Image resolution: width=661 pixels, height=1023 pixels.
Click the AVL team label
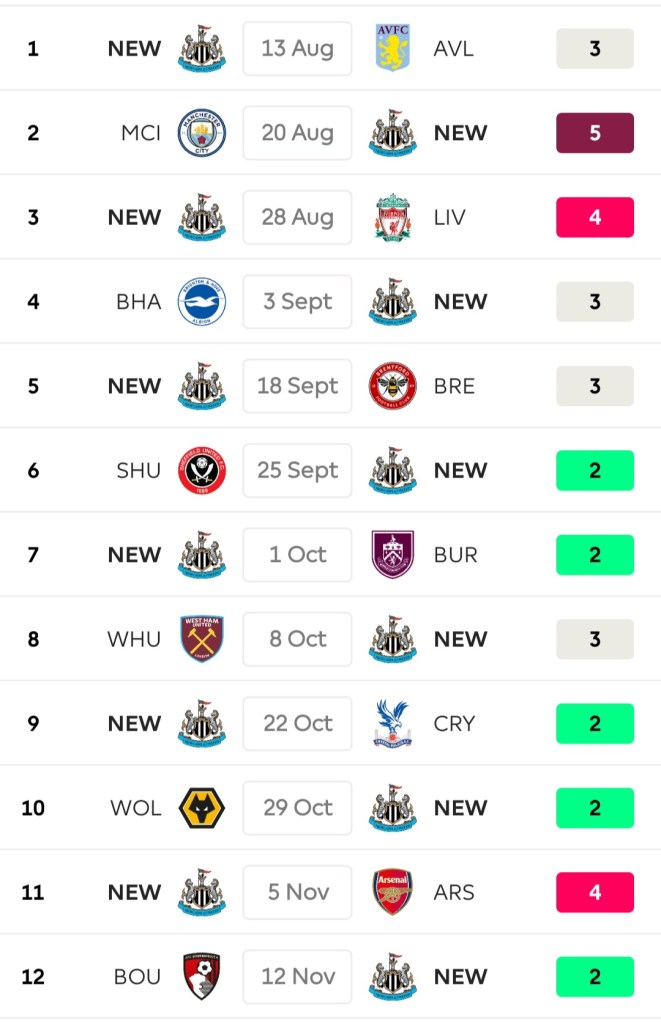tap(454, 49)
